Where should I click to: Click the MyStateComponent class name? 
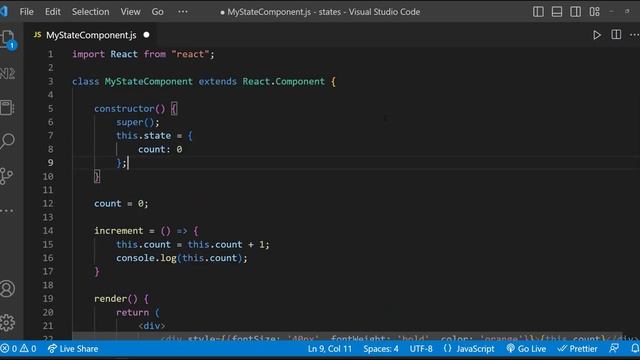click(148, 81)
